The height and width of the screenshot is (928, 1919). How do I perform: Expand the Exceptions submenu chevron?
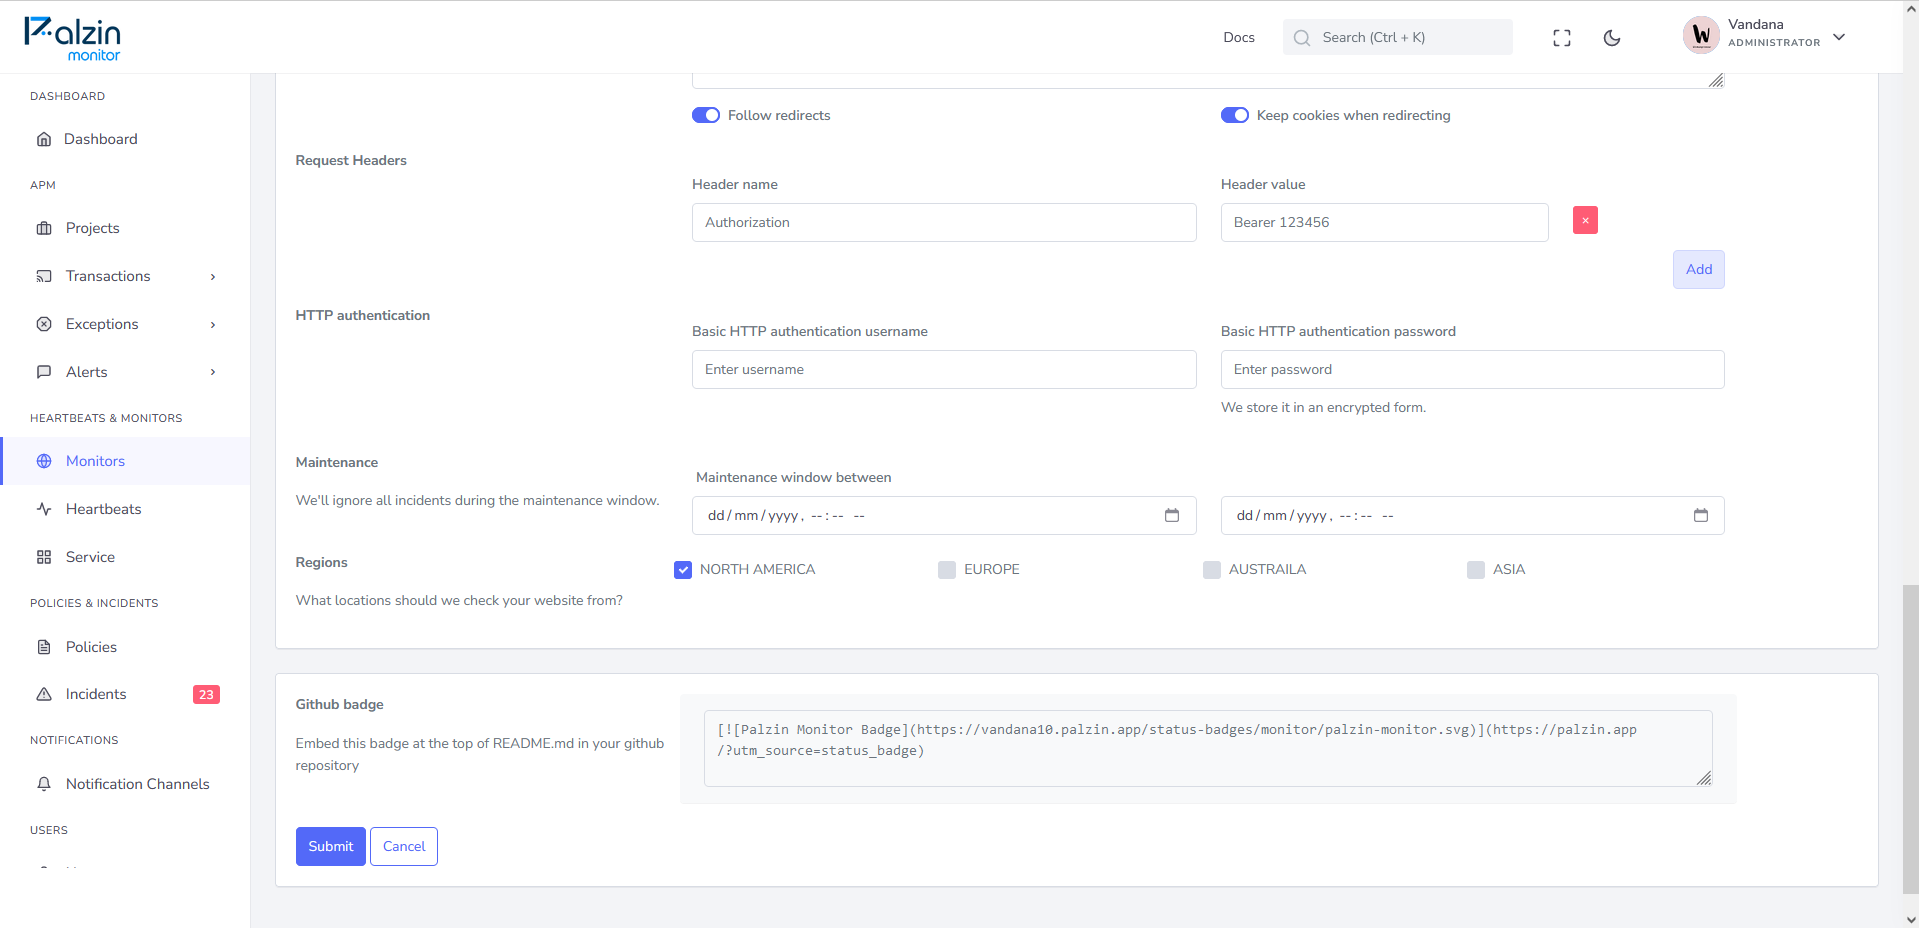click(213, 325)
